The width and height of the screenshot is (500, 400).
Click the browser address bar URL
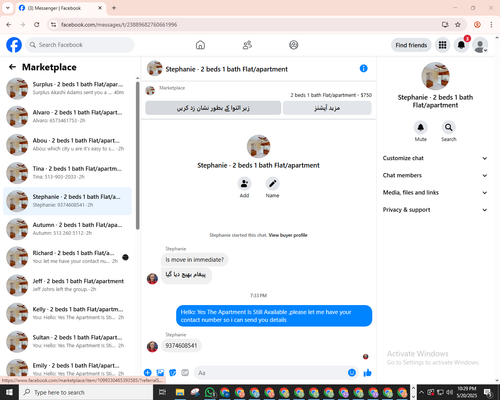(x=119, y=25)
